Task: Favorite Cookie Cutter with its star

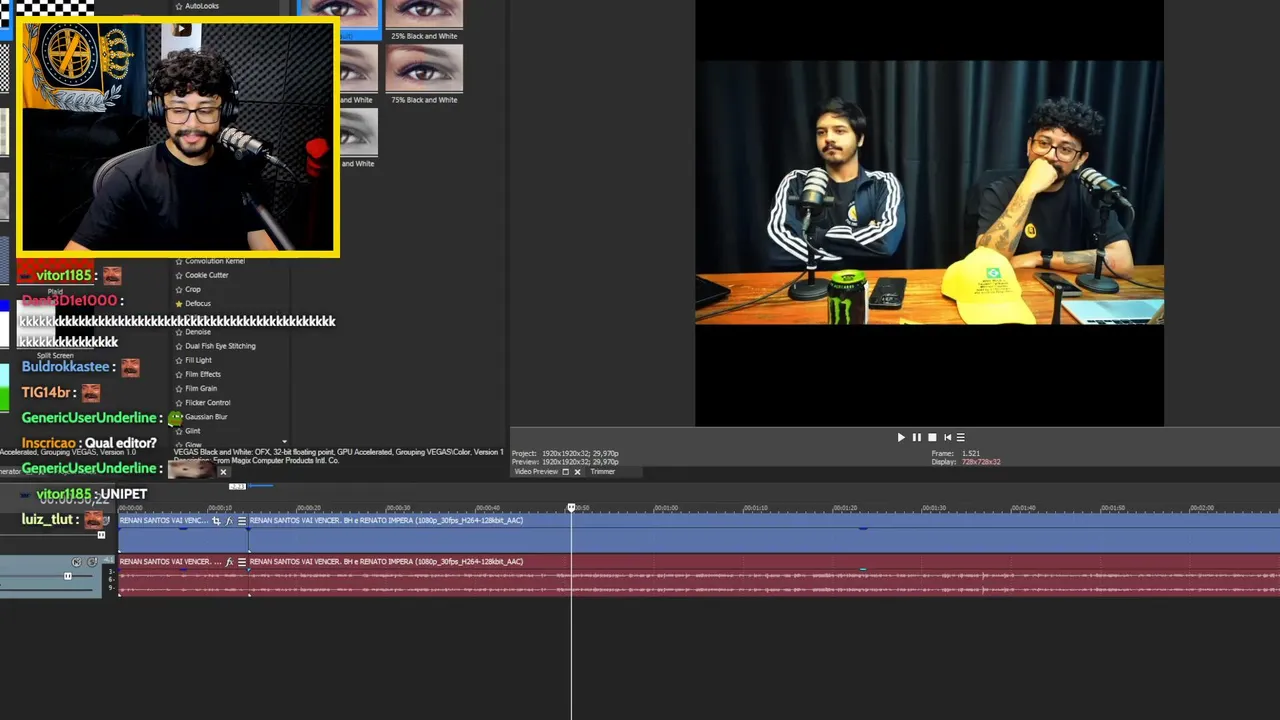Action: point(179,275)
